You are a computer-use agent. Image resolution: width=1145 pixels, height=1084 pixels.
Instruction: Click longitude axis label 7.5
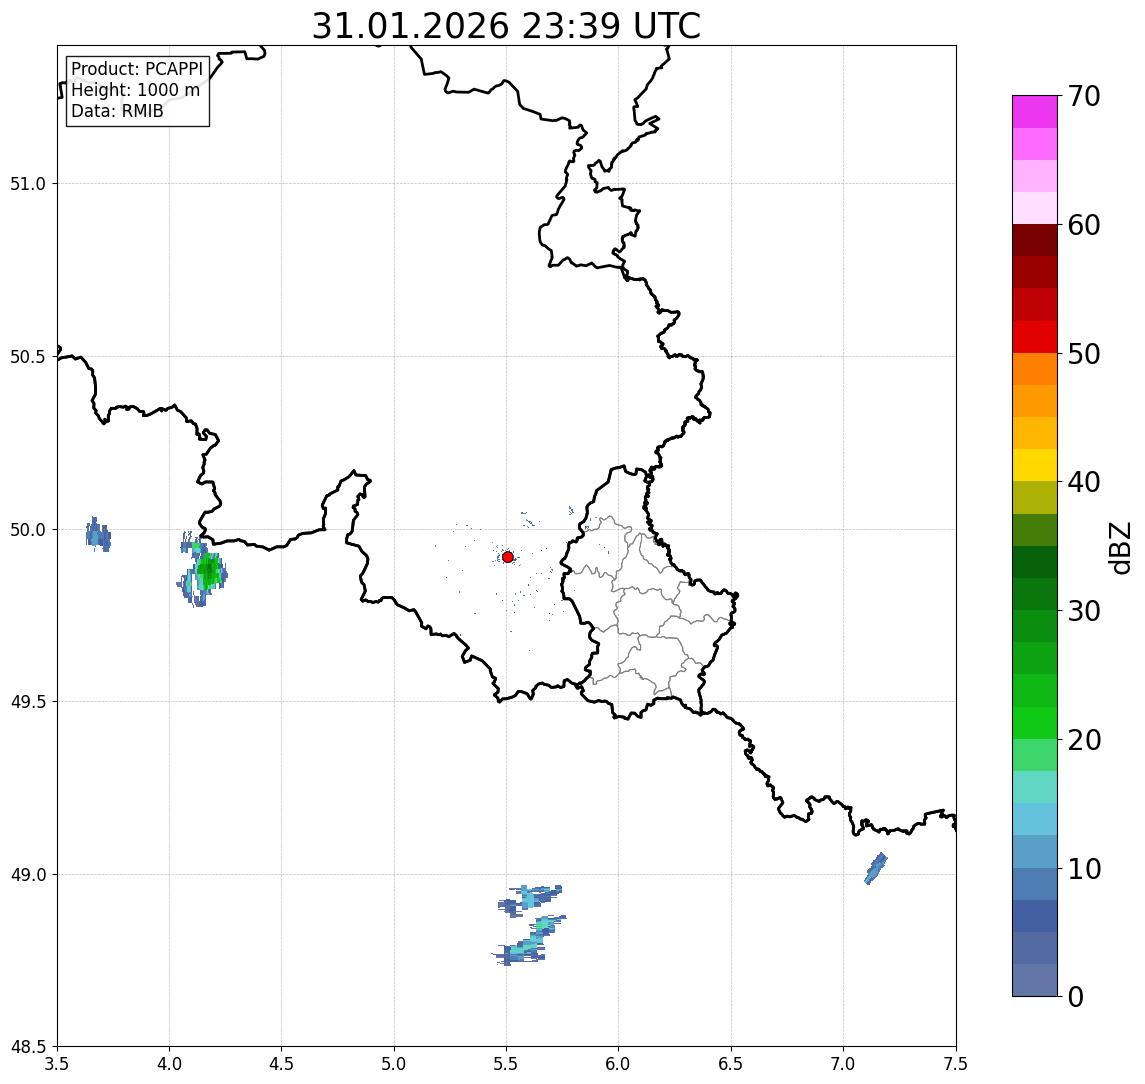(x=956, y=1064)
